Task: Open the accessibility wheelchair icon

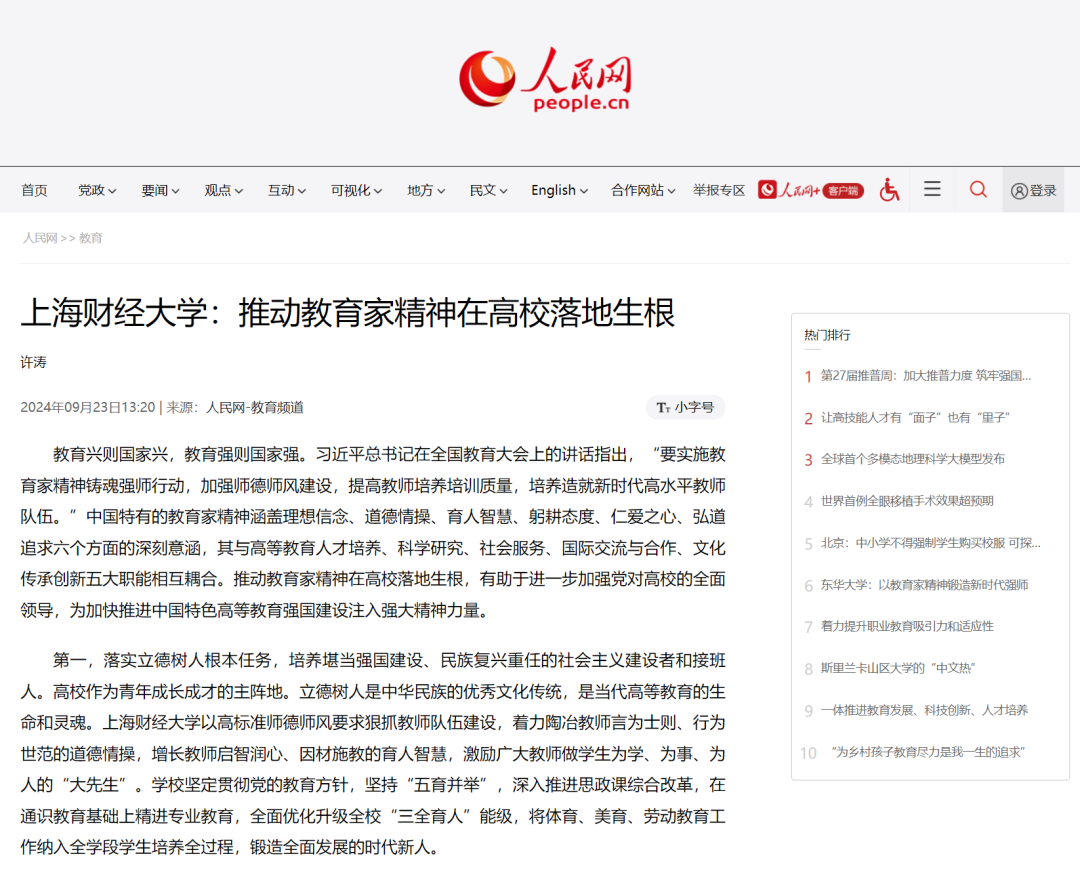Action: [x=889, y=189]
